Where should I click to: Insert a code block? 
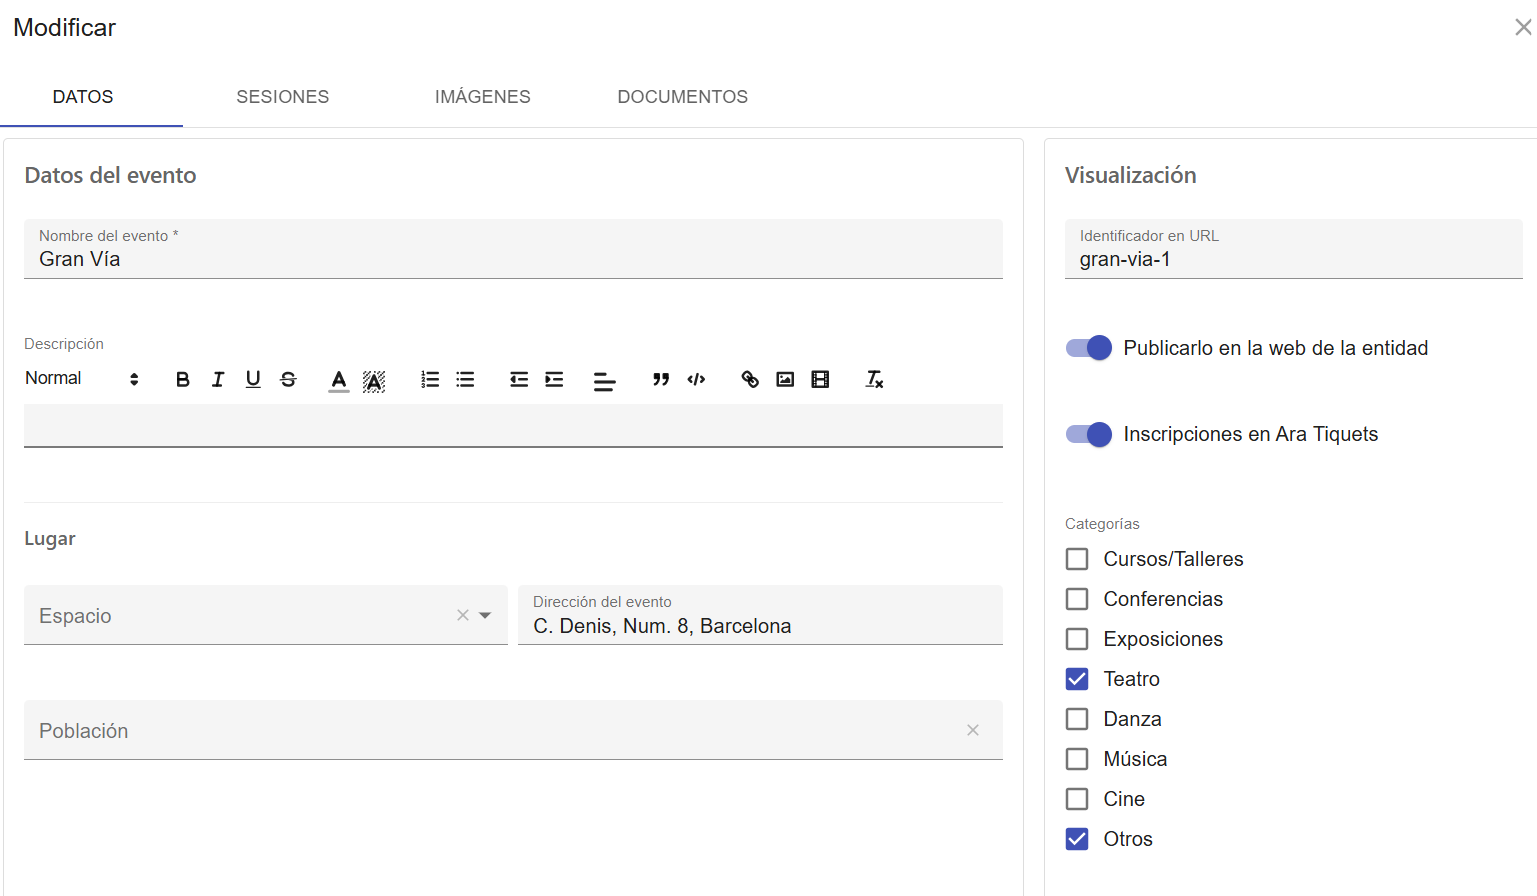coord(696,379)
